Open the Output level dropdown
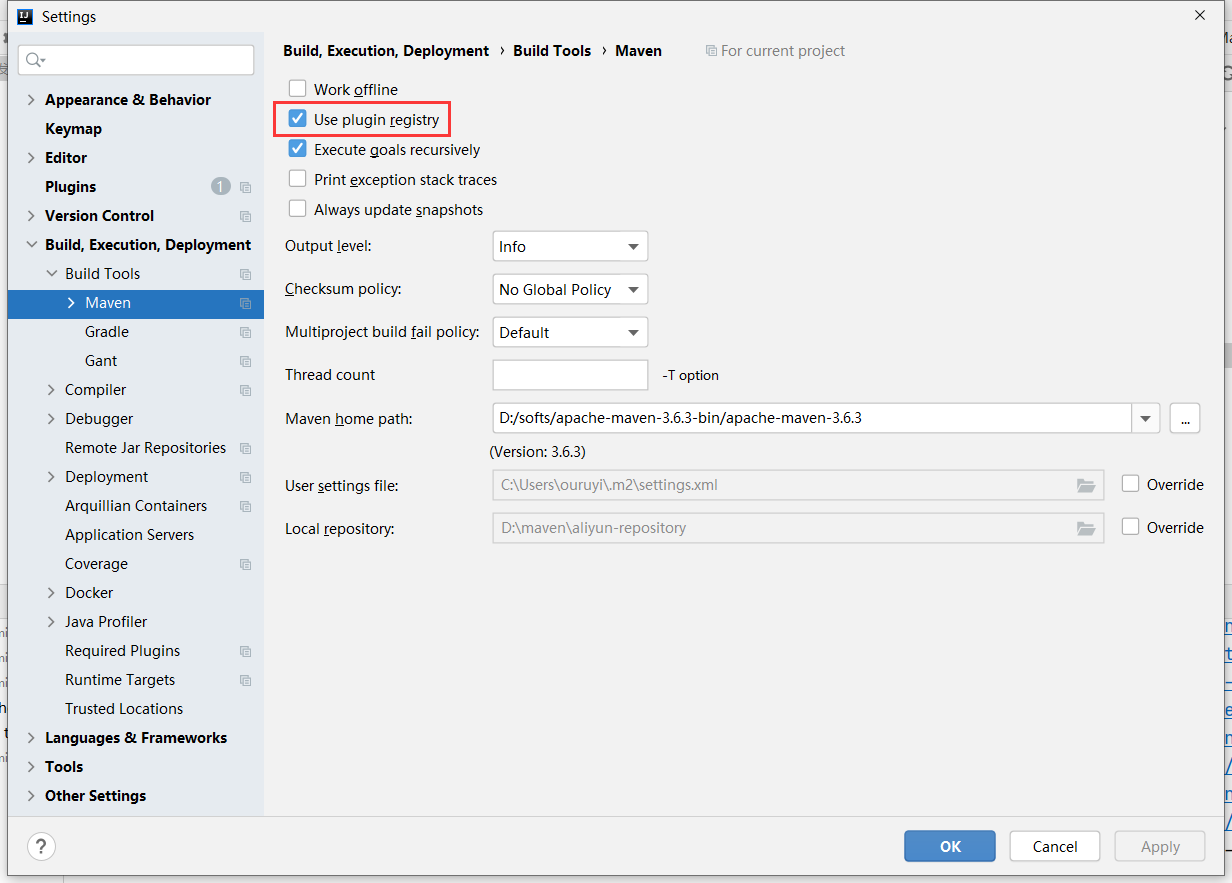This screenshot has height=883, width=1232. pyautogui.click(x=569, y=246)
